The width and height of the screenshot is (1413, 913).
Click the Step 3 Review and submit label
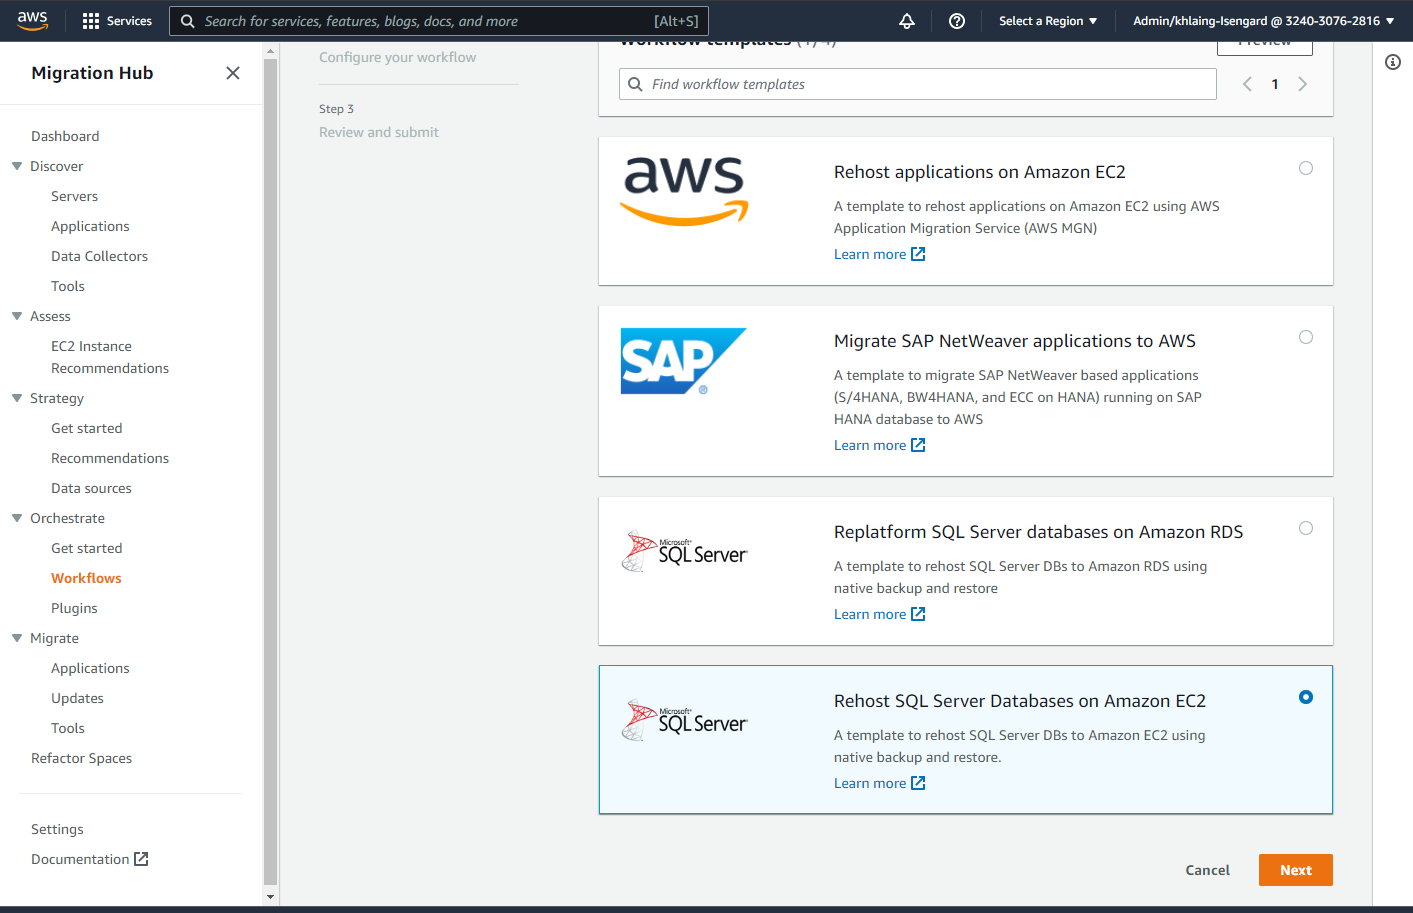(379, 132)
